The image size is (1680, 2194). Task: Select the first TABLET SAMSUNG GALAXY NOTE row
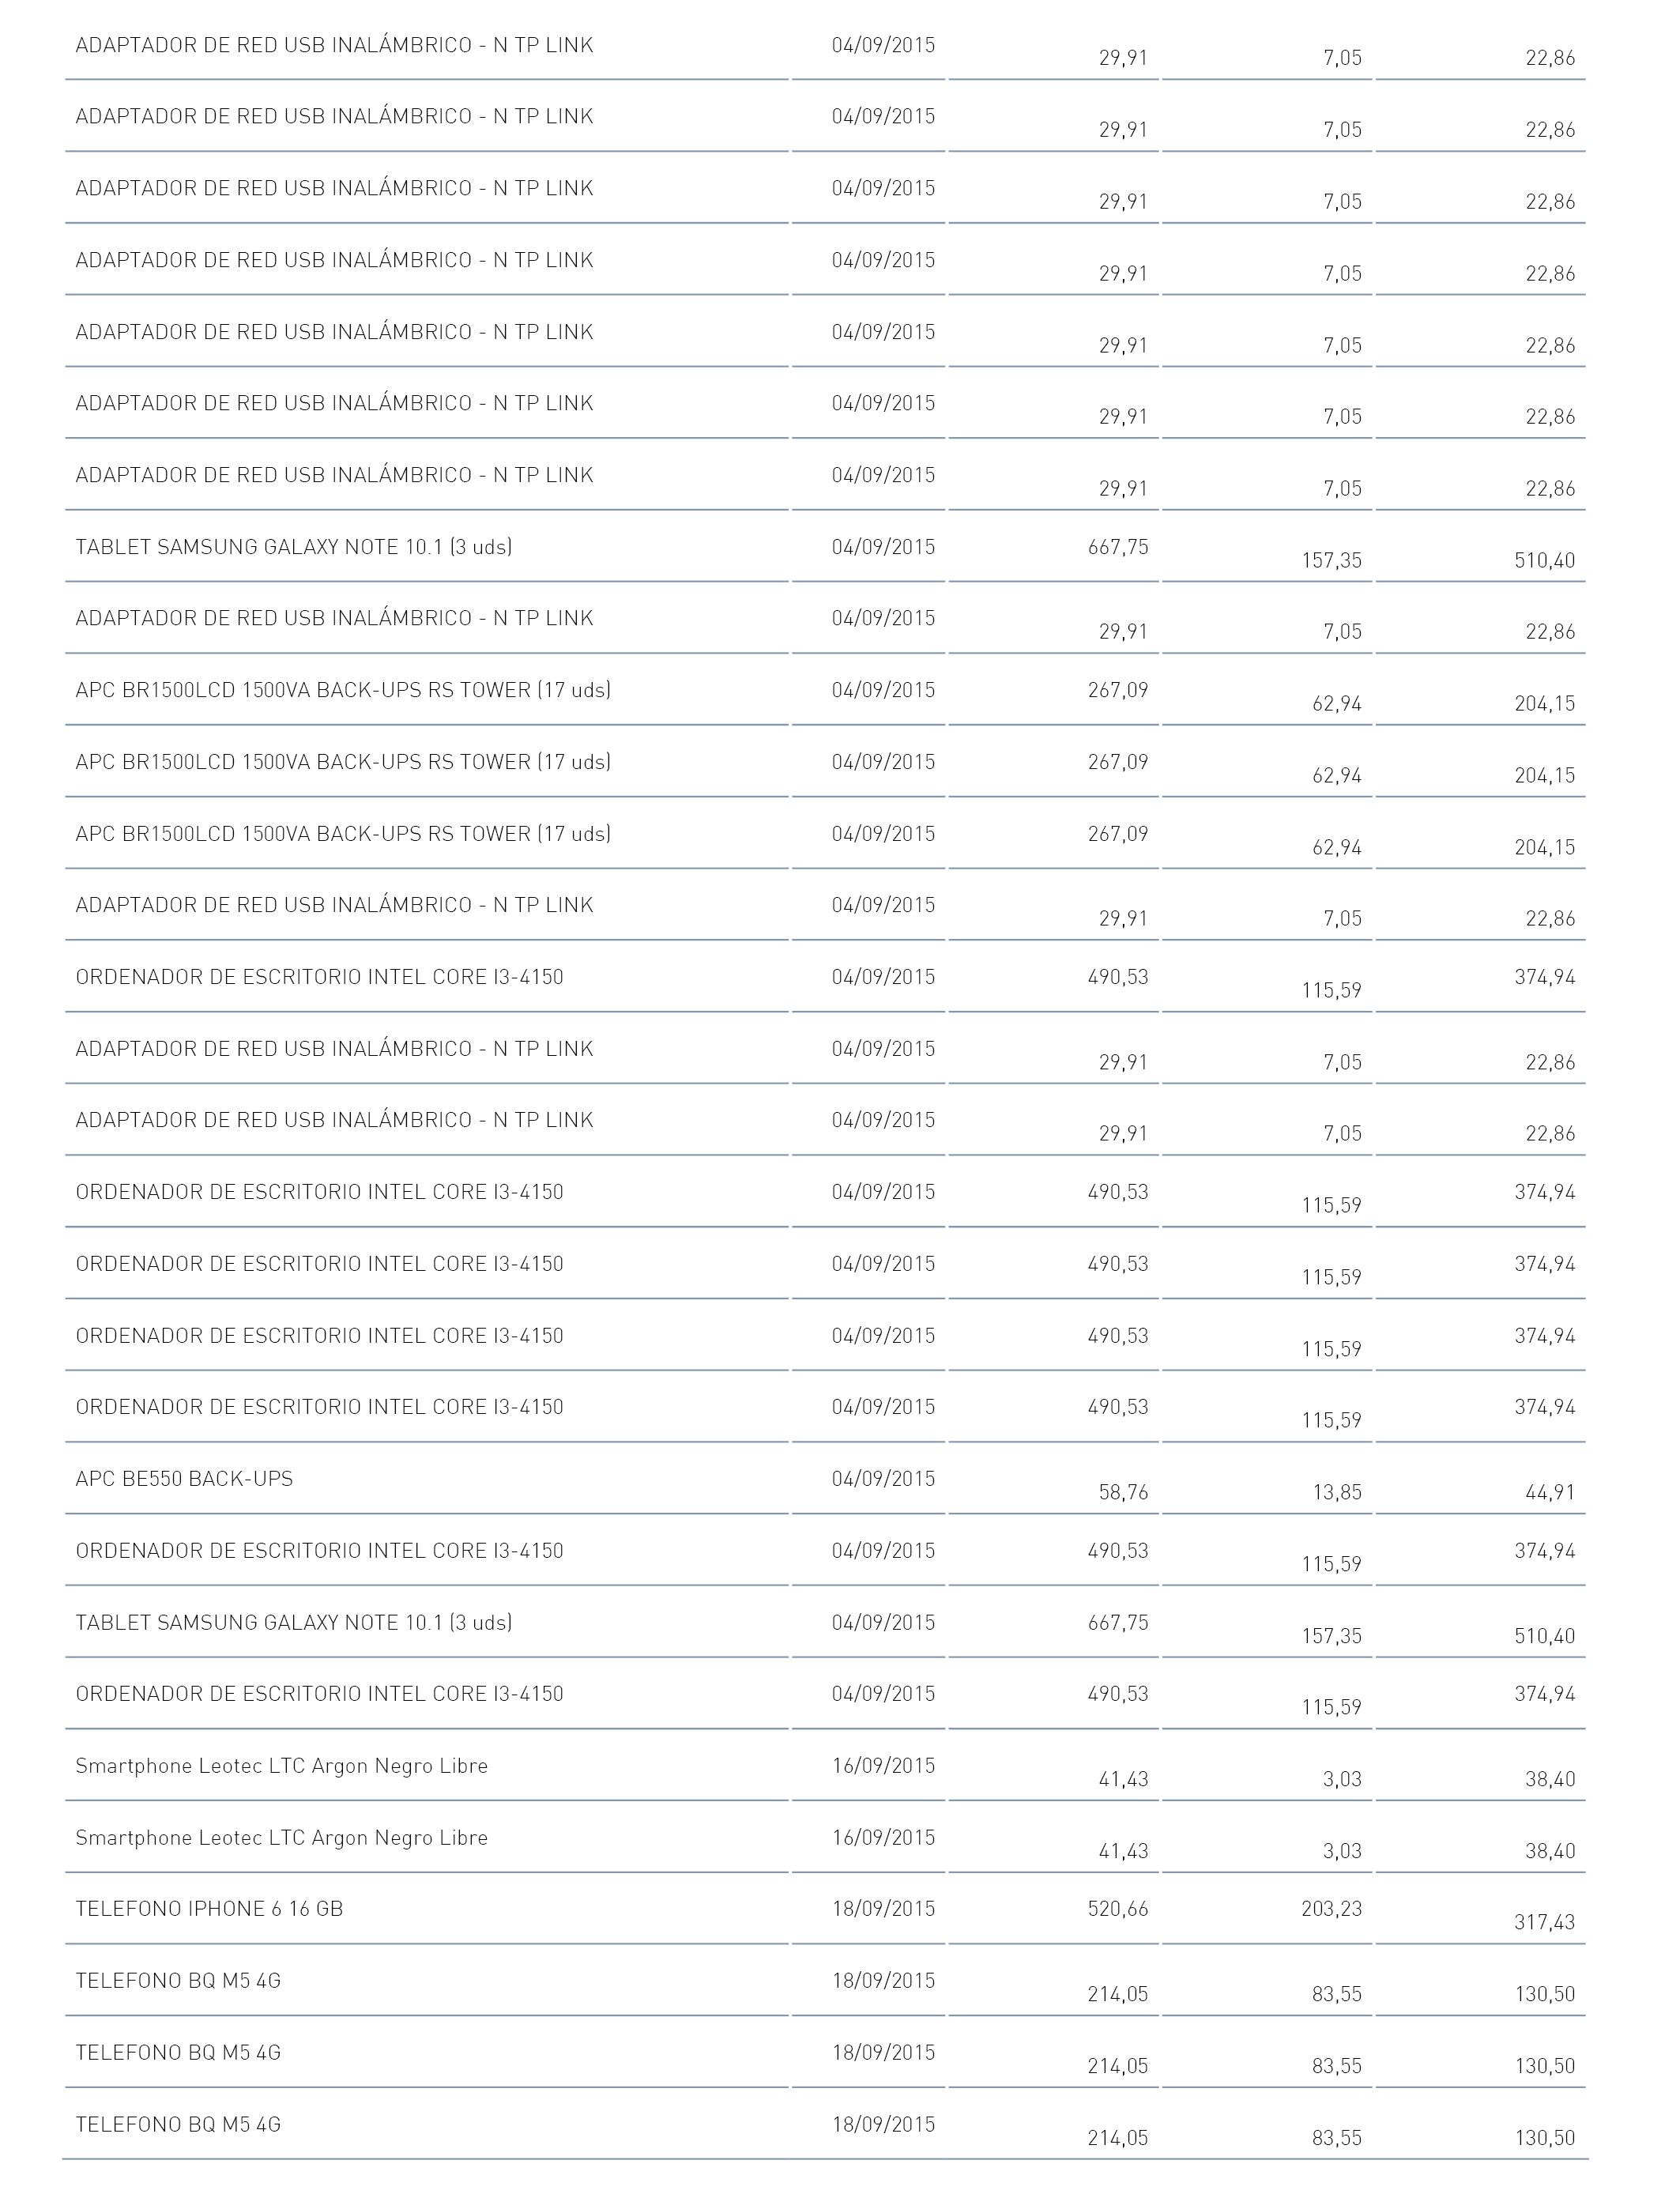tap(825, 547)
